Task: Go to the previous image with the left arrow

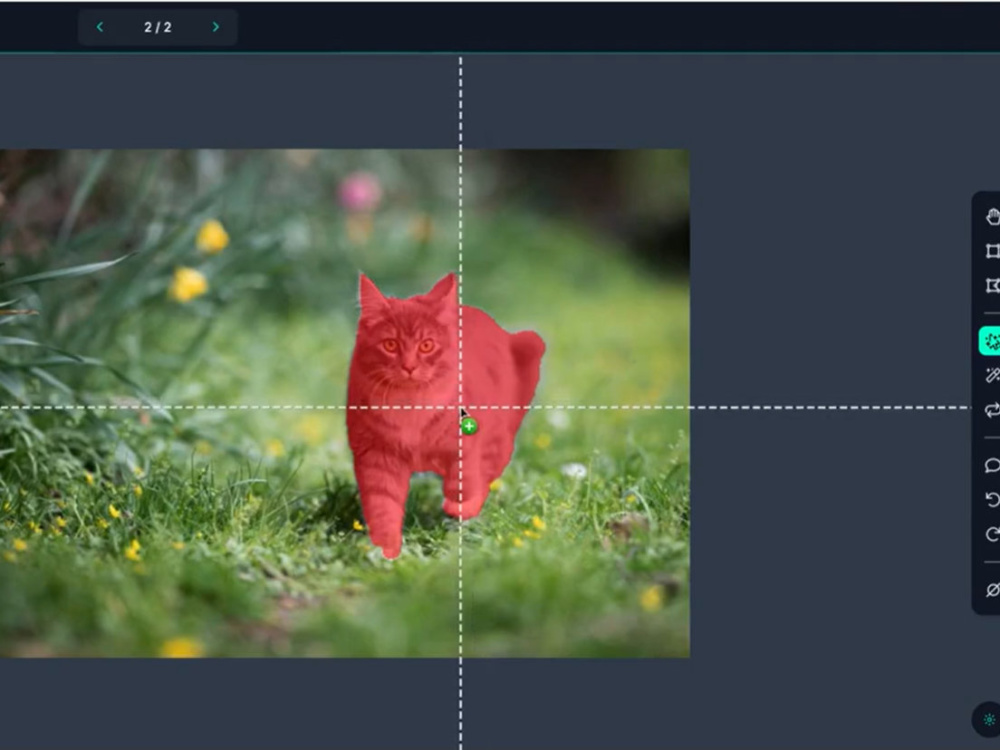Action: pyautogui.click(x=100, y=27)
